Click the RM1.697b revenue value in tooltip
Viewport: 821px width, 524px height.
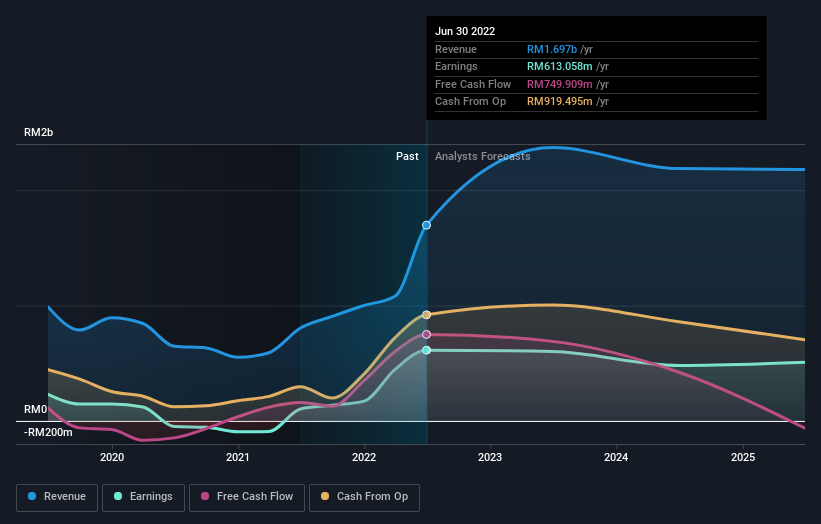[x=552, y=49]
